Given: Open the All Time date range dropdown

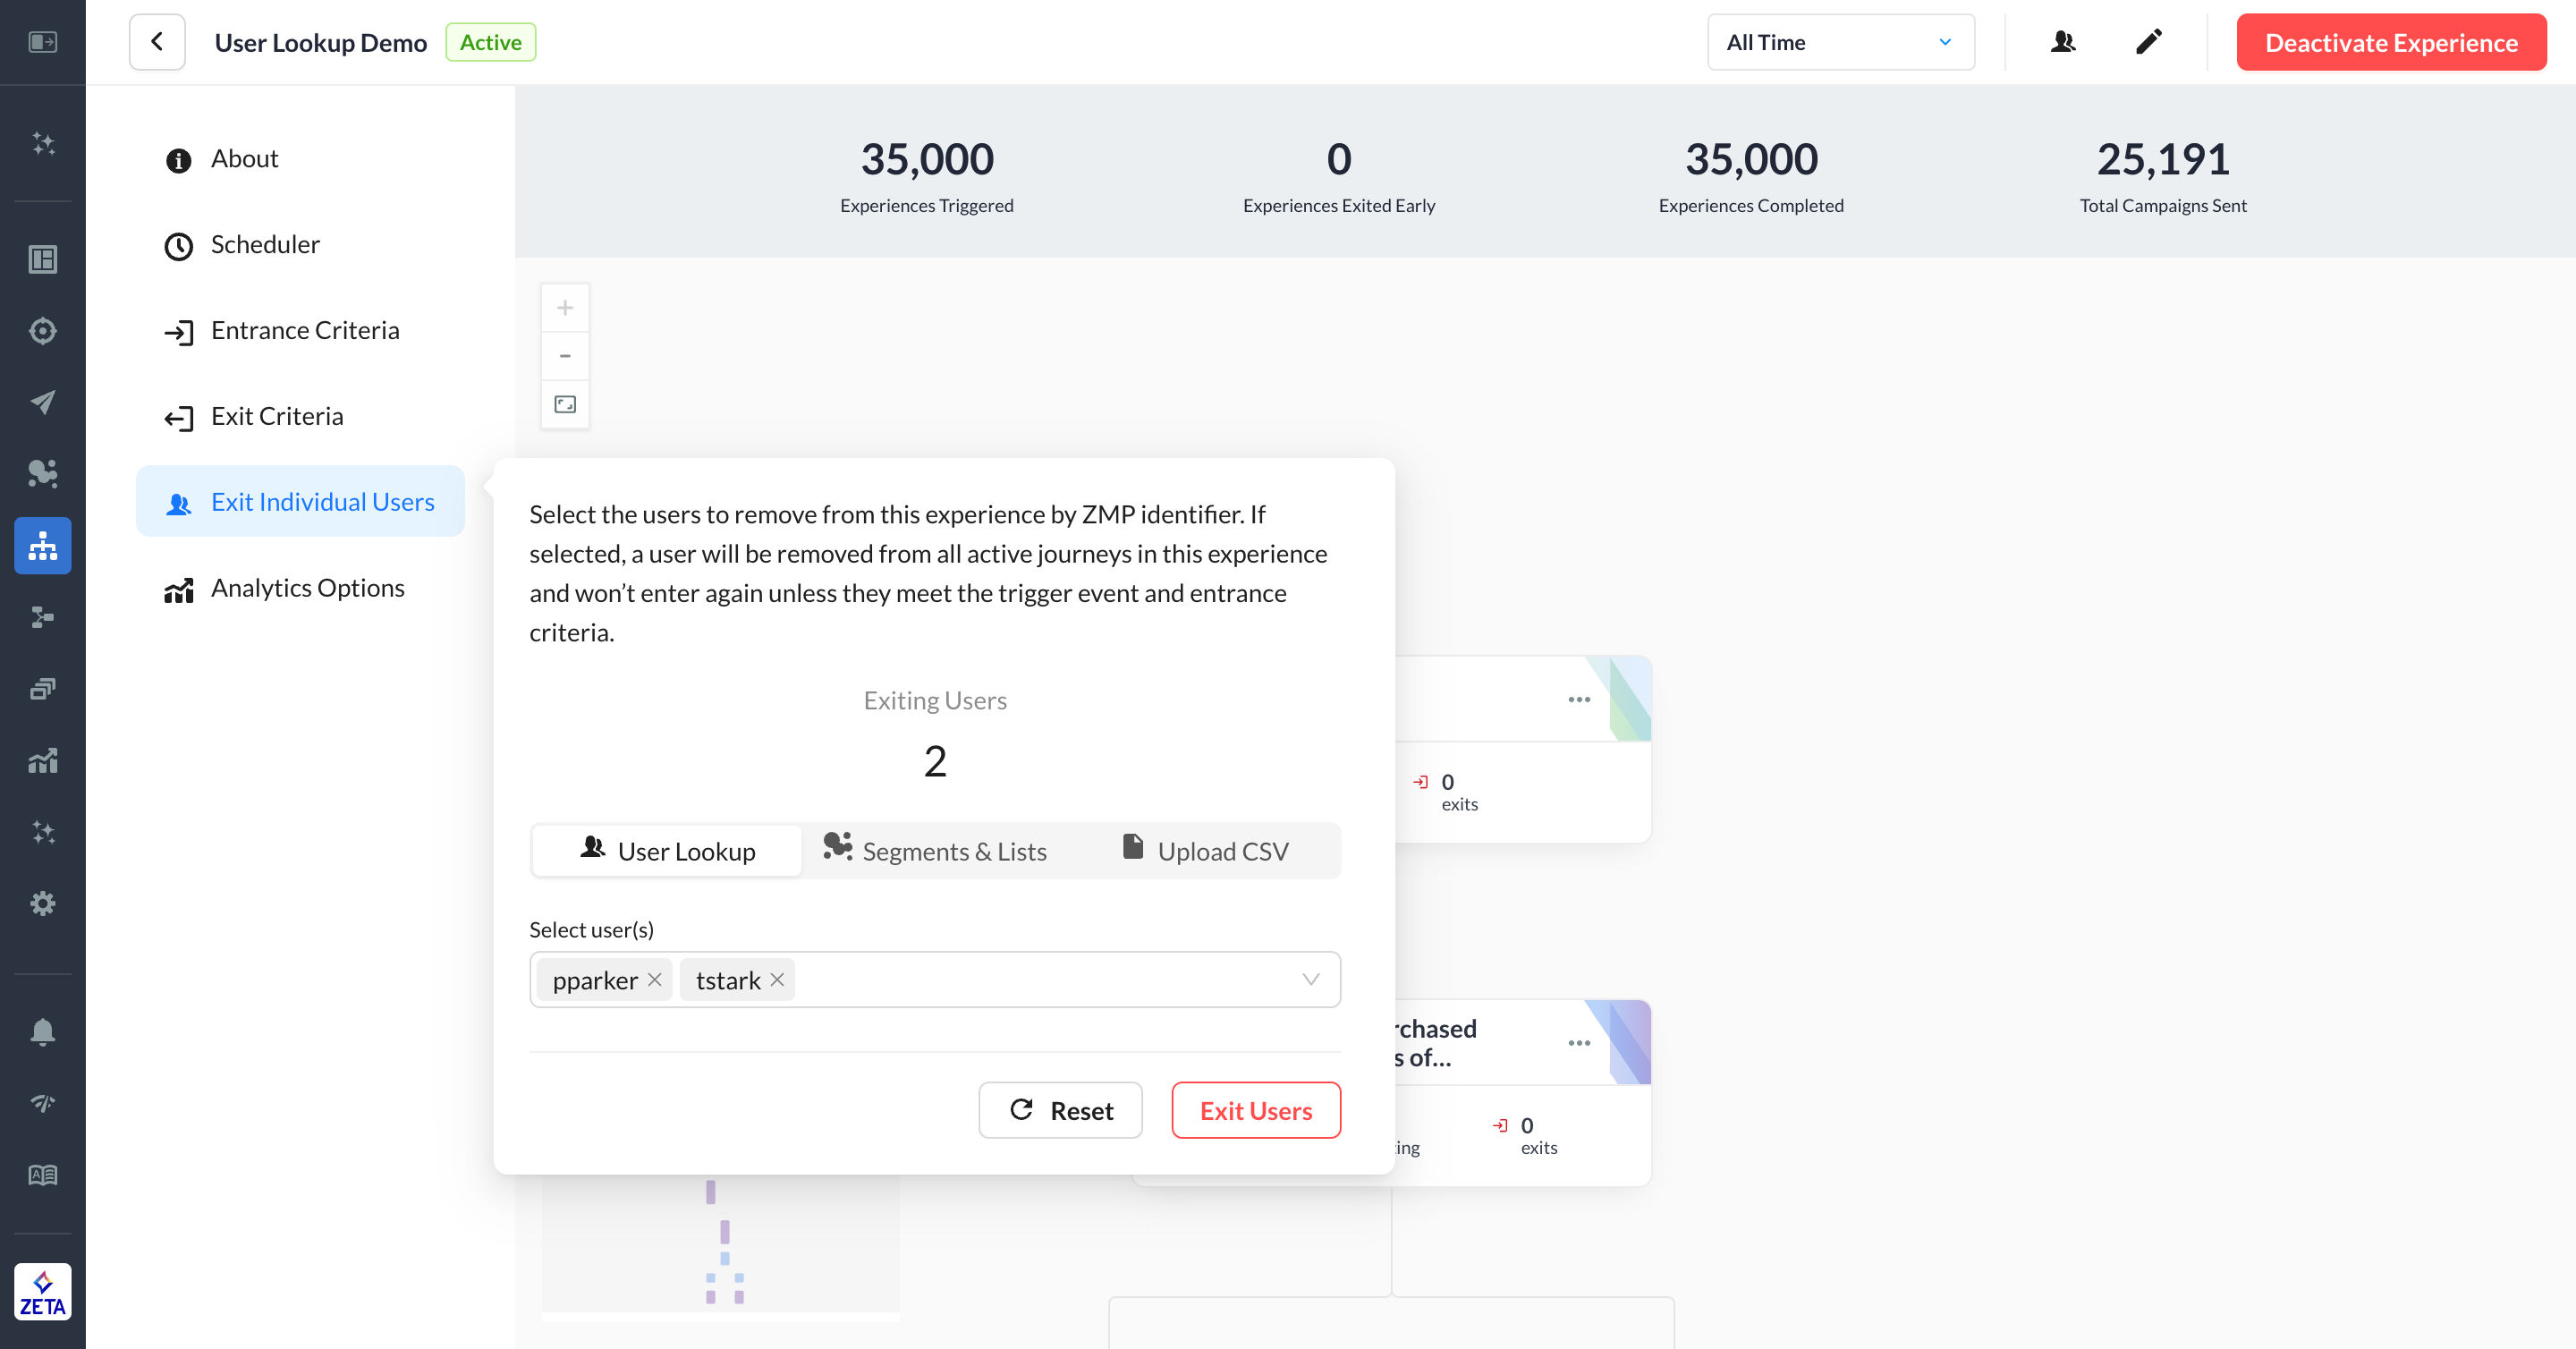Looking at the screenshot, I should click(x=1840, y=42).
